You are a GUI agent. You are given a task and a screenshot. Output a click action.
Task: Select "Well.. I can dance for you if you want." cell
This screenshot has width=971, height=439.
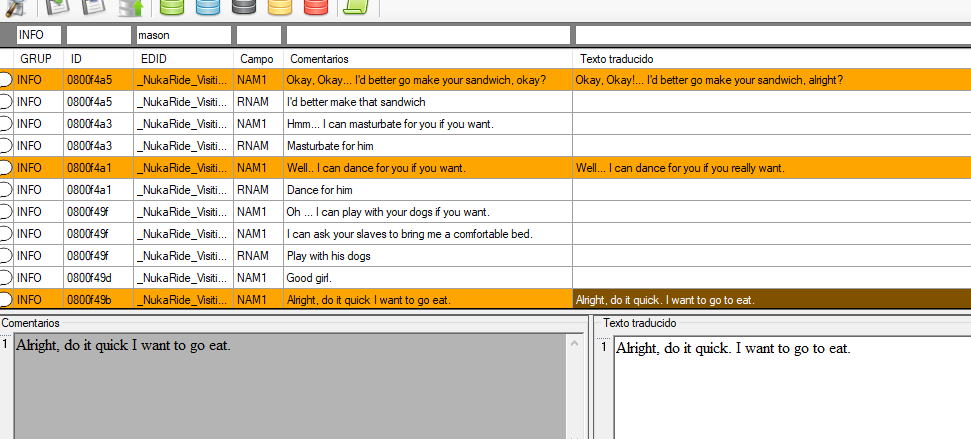pos(428,168)
